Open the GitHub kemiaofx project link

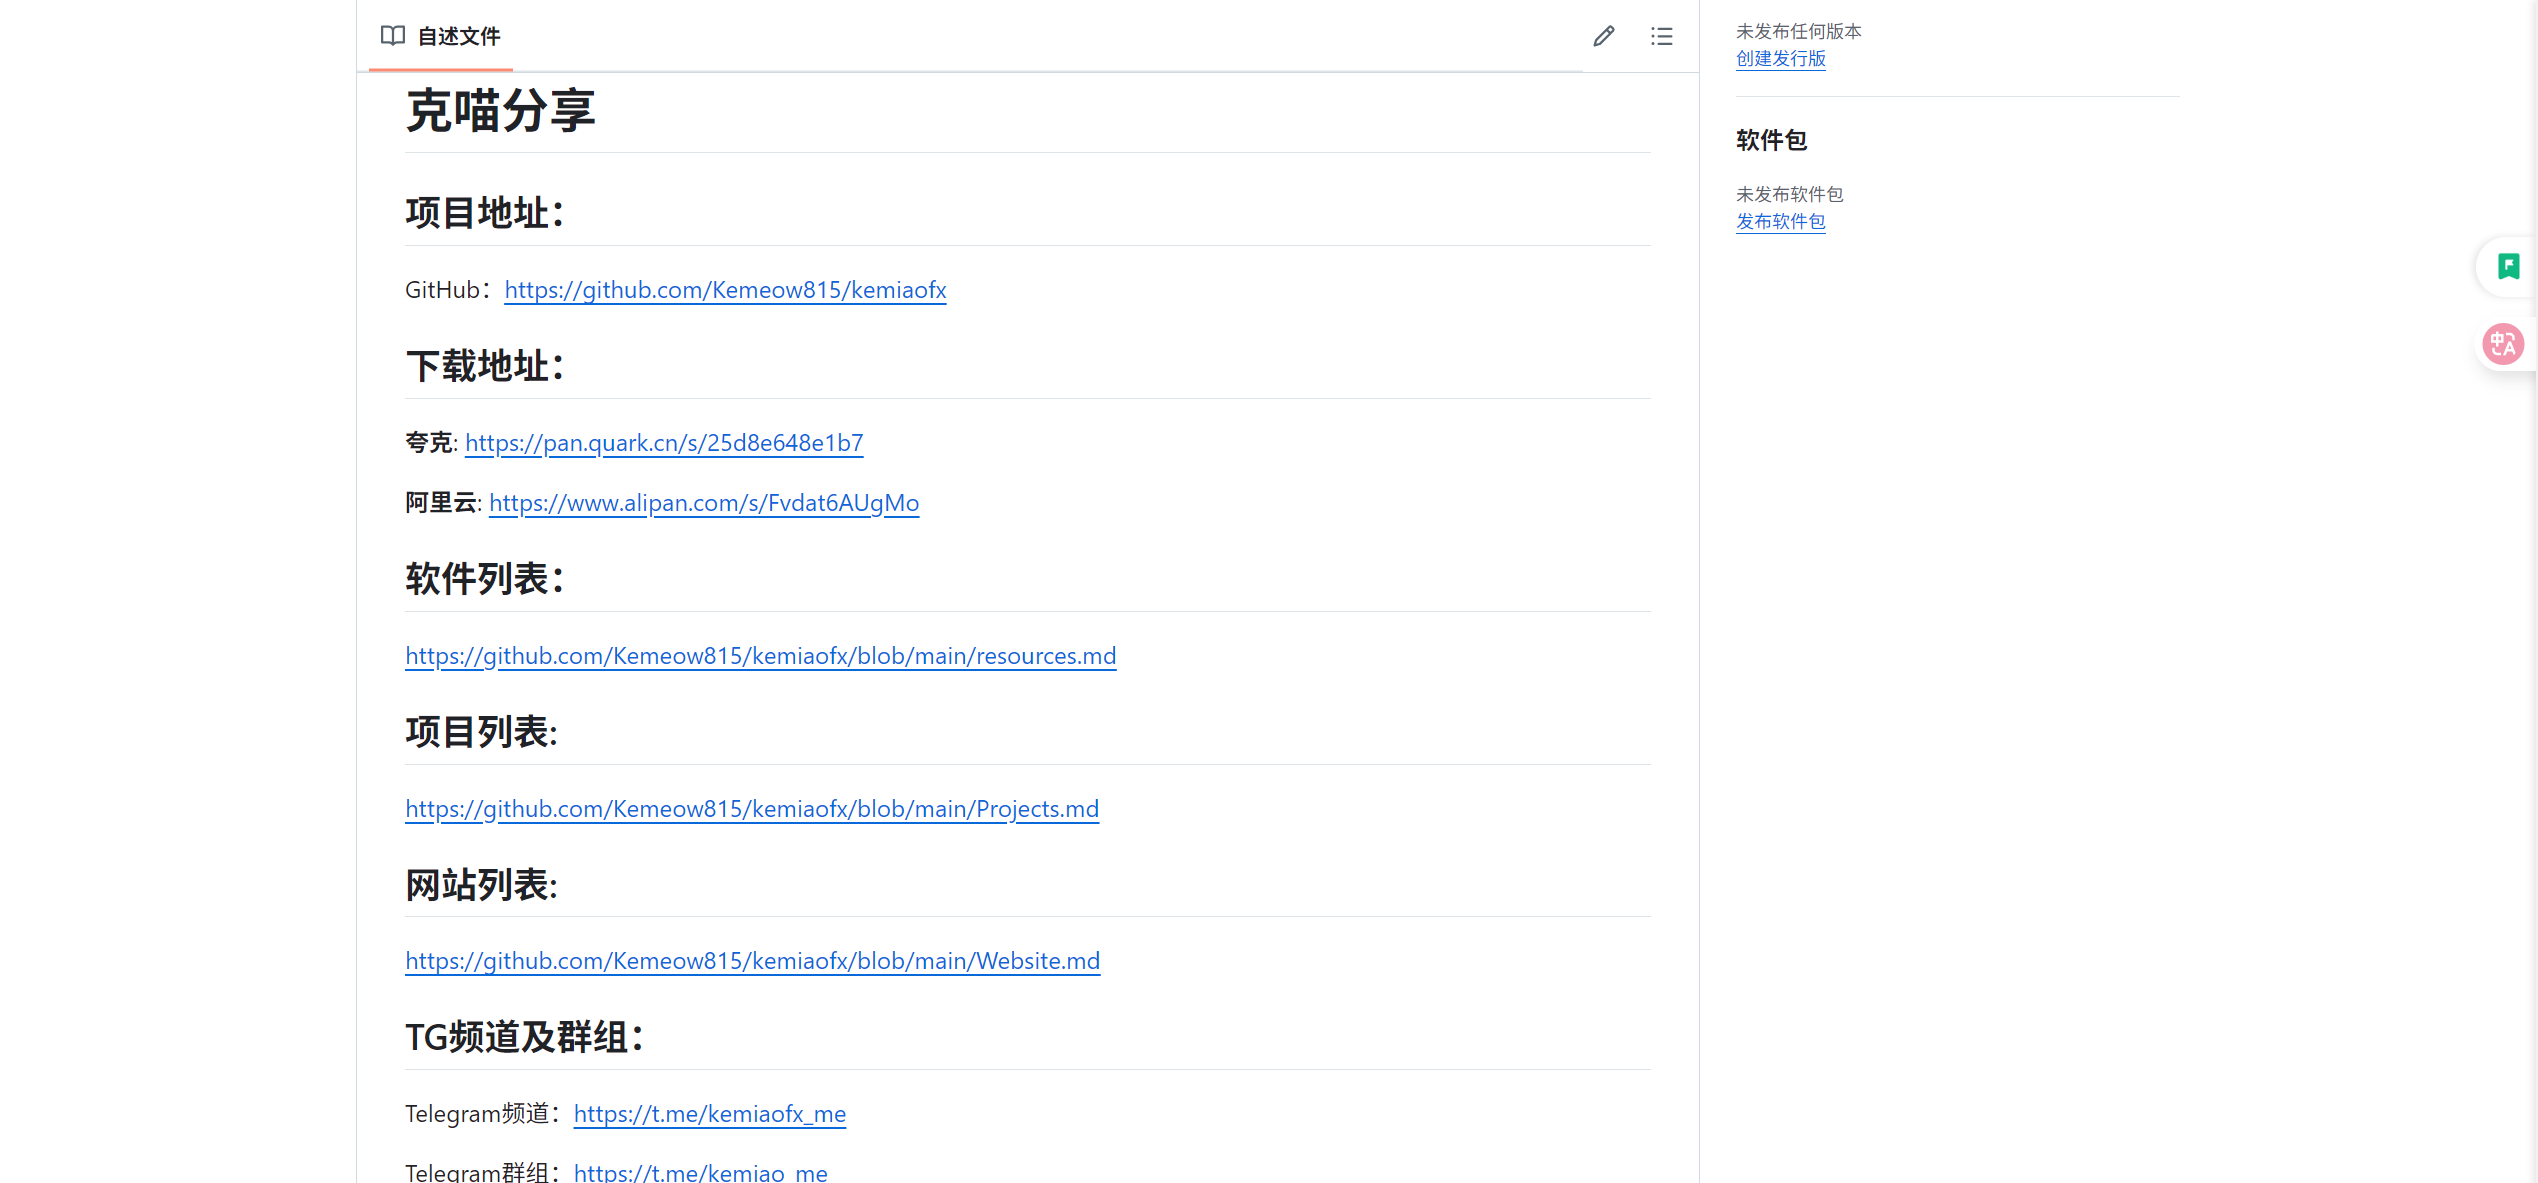point(725,290)
